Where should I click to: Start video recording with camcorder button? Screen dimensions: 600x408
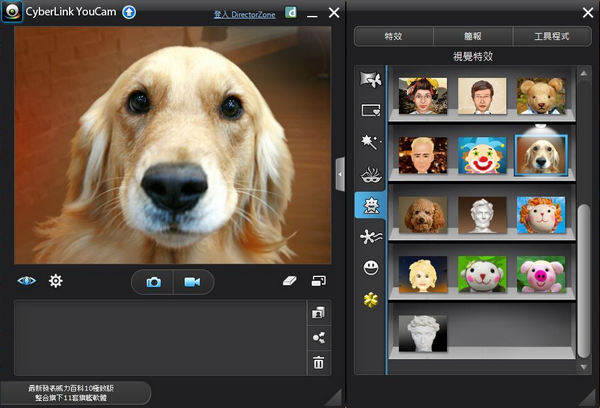(192, 282)
